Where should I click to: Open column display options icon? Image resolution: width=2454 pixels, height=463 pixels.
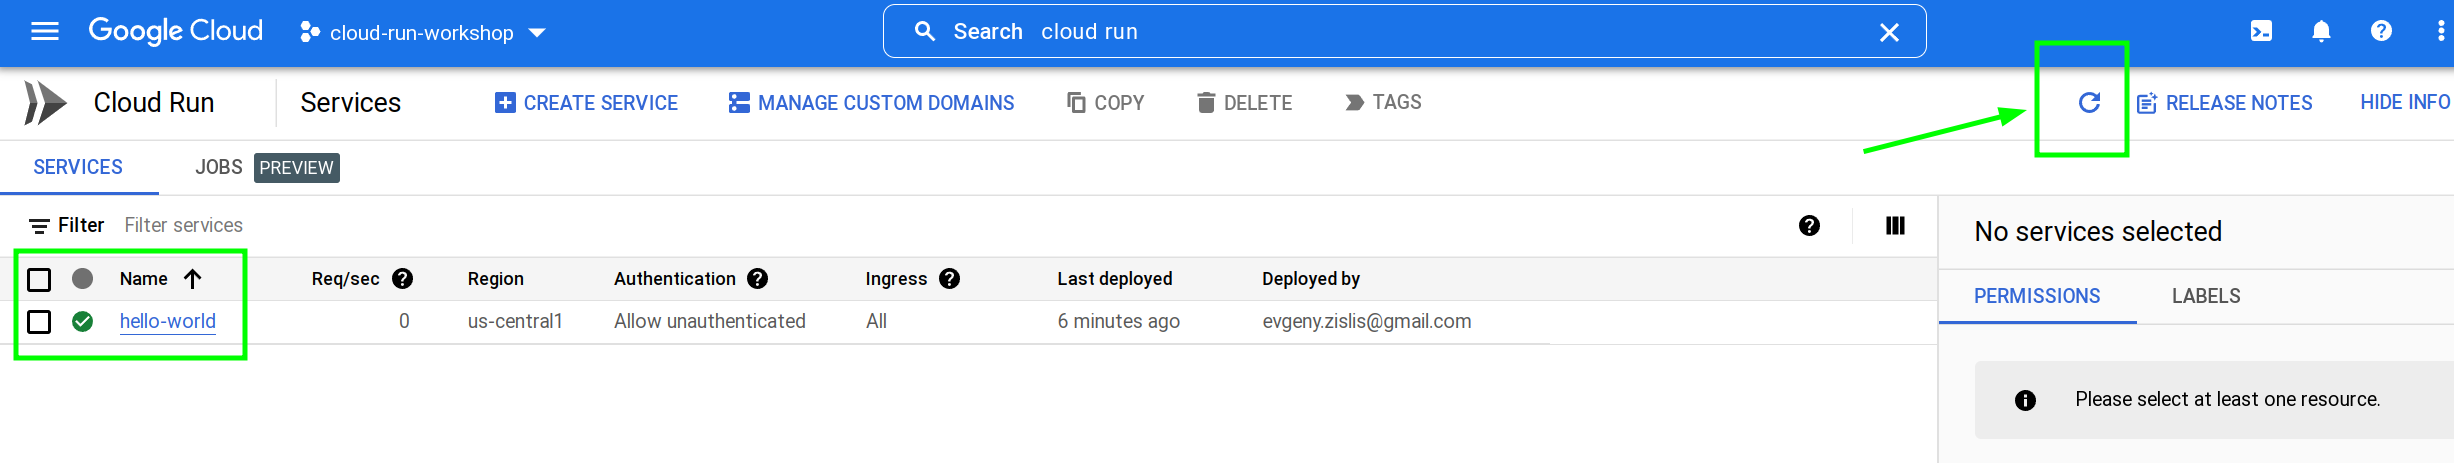point(1895,226)
